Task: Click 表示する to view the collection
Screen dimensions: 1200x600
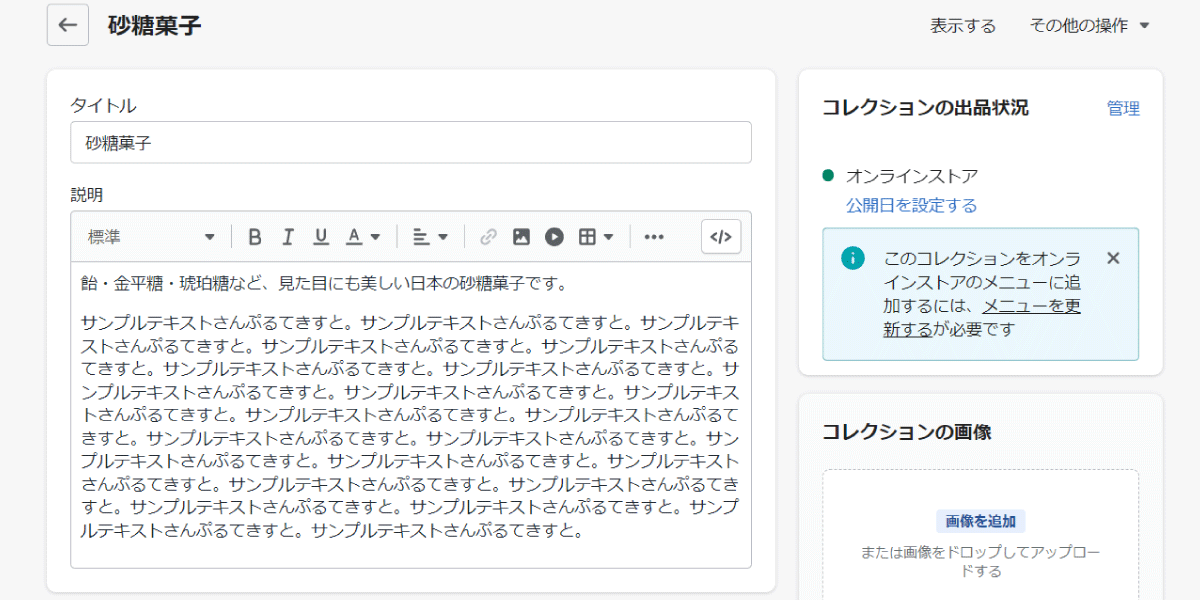Action: point(963,26)
